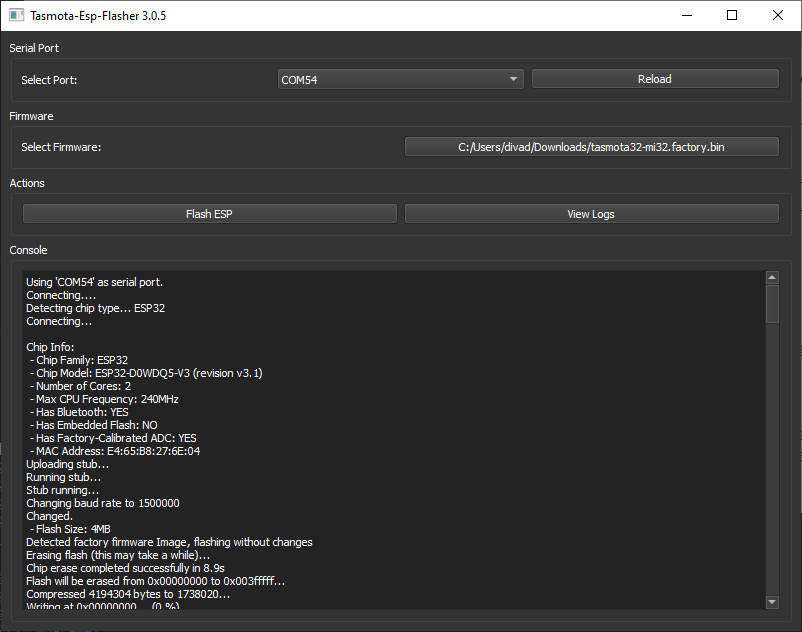Open View Logs

click(592, 214)
